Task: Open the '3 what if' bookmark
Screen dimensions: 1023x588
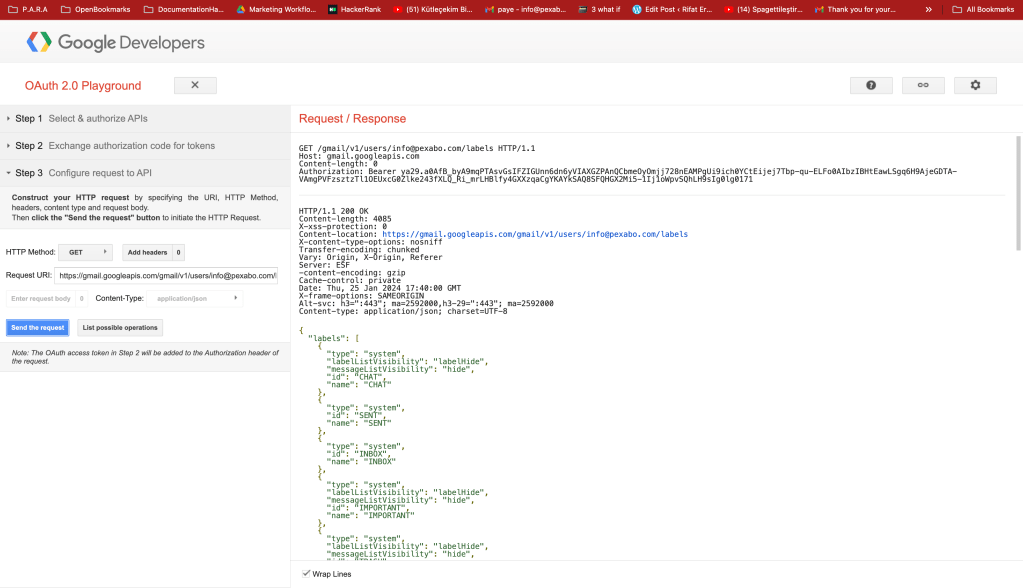Action: [x=599, y=9]
